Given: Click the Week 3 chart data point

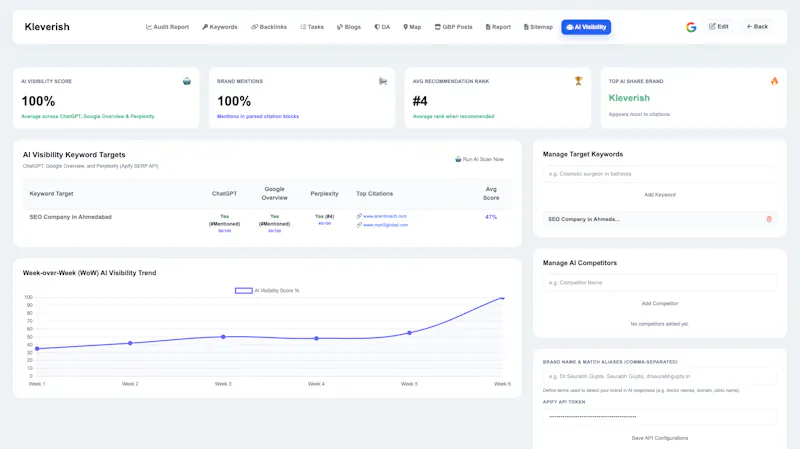Looking at the screenshot, I should (223, 337).
